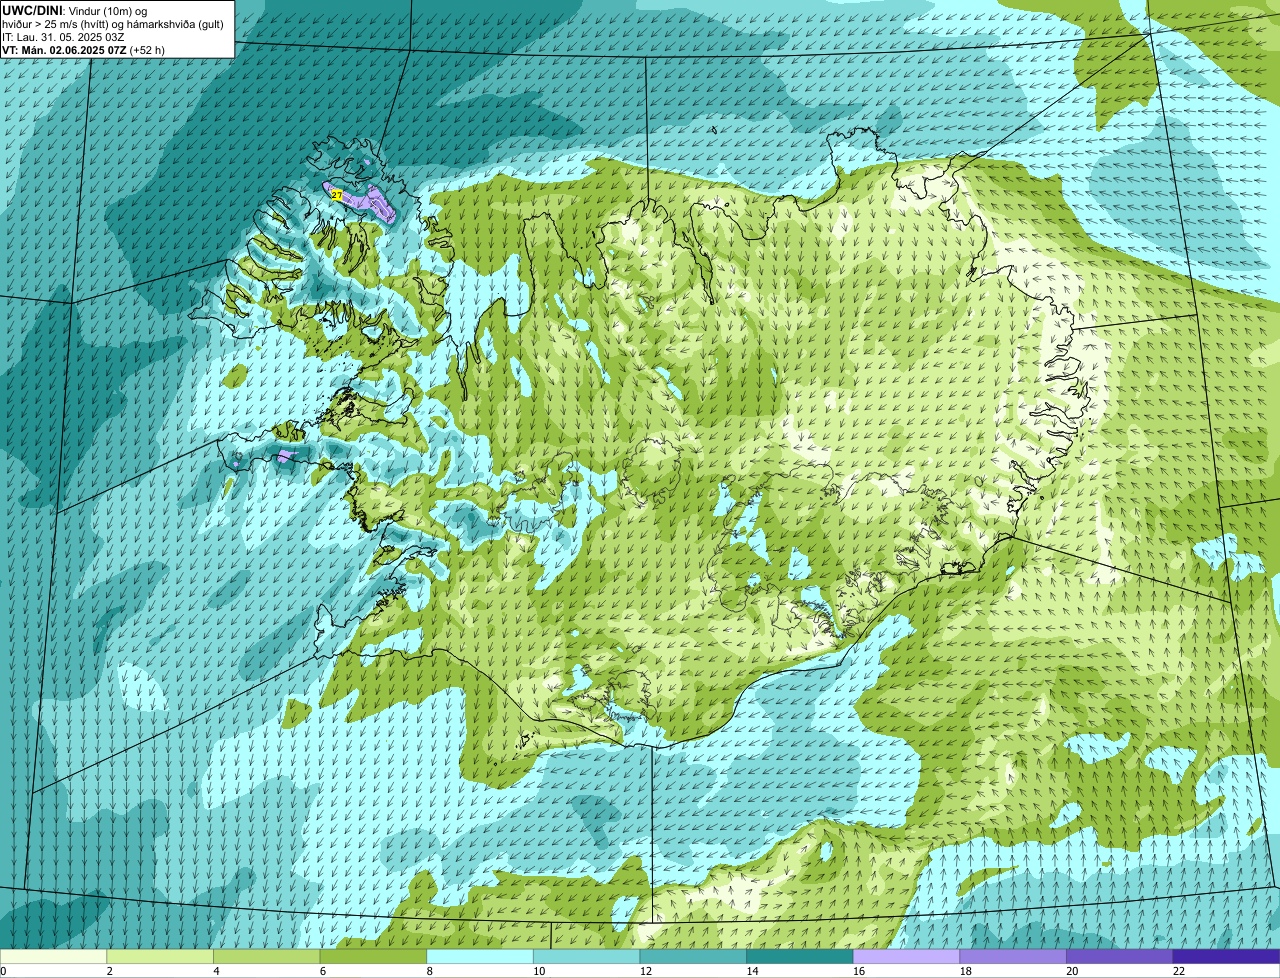Click the '16' tick label on the scale
1280x978 pixels.
tap(859, 971)
